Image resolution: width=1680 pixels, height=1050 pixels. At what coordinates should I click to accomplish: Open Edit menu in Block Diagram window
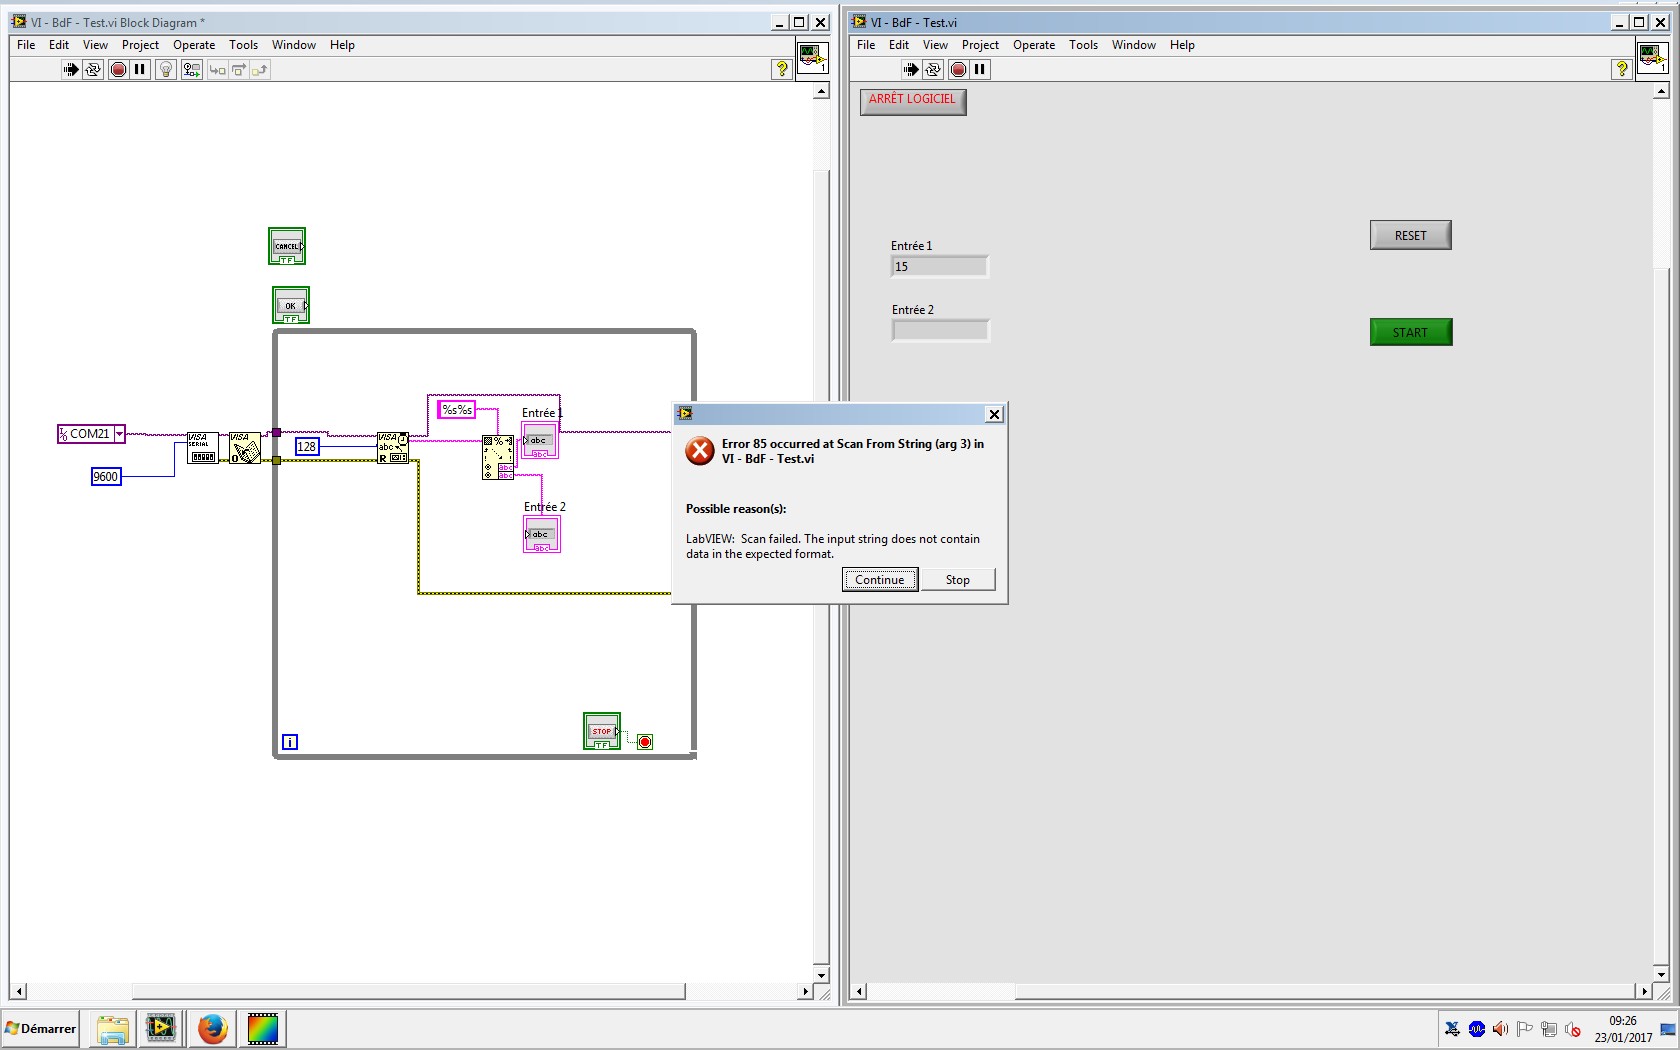[x=59, y=45]
